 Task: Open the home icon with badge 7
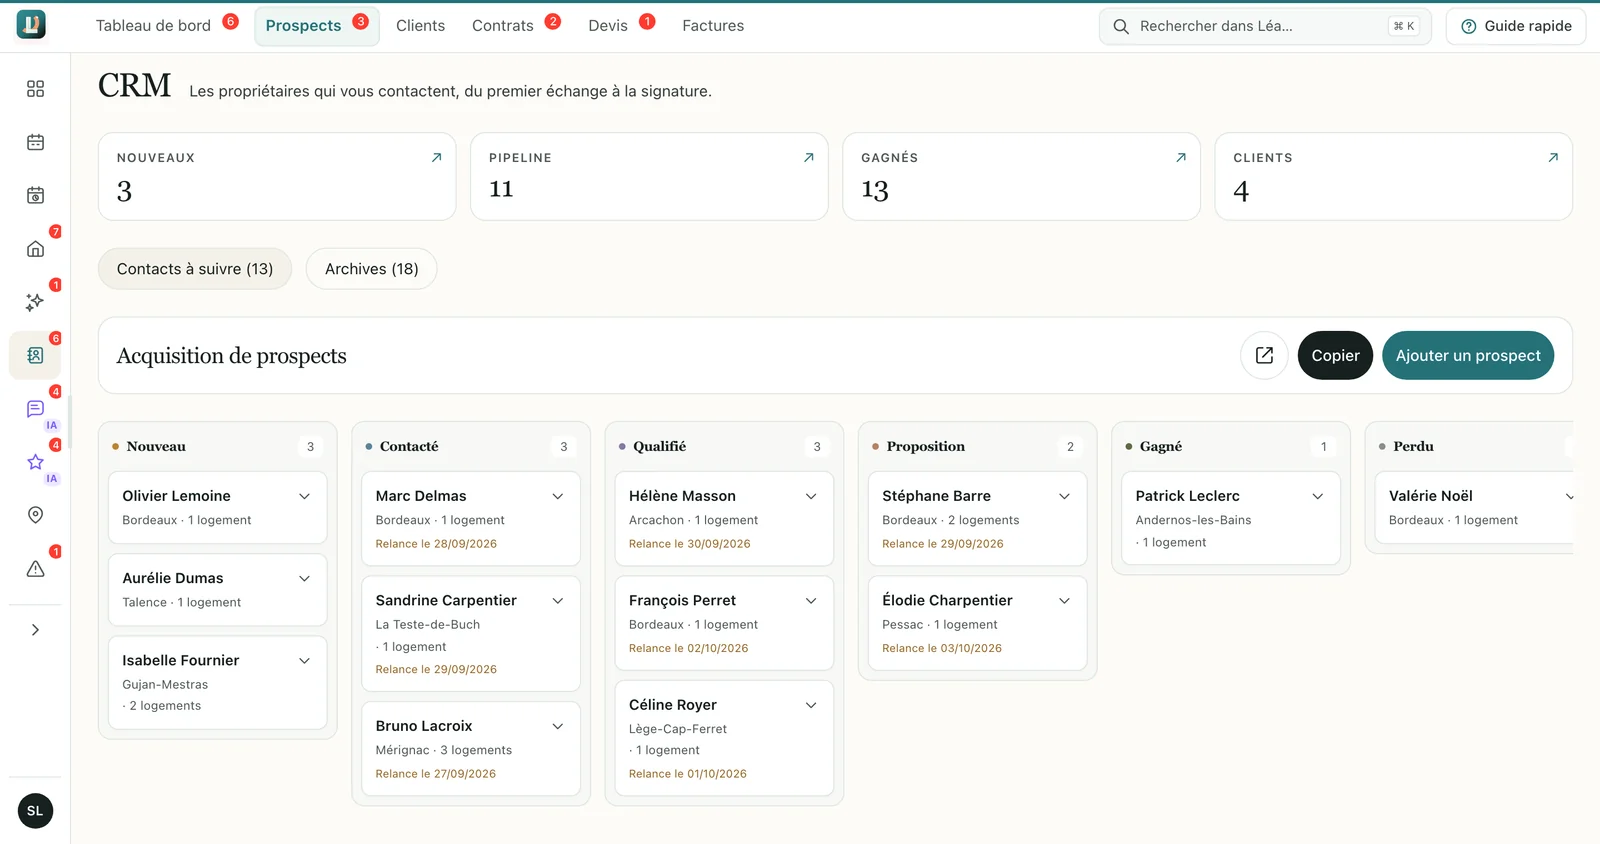35,248
